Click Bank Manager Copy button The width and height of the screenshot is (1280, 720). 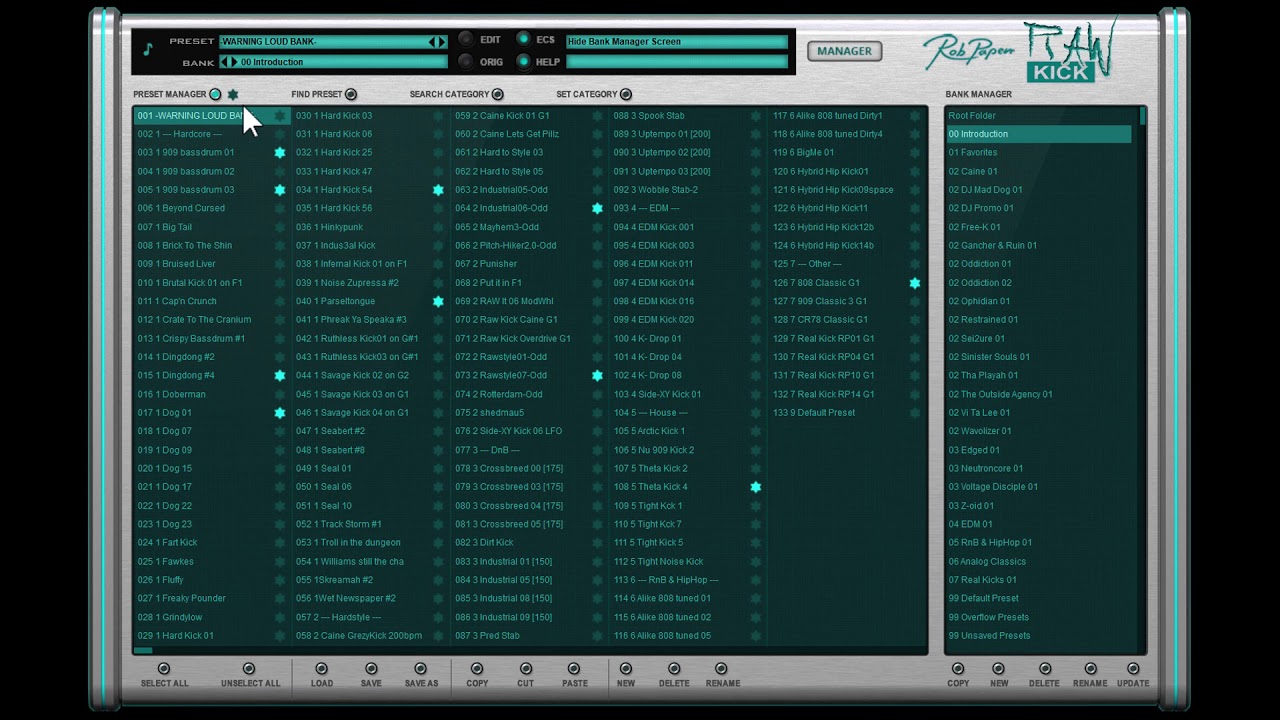pyautogui.click(x=958, y=669)
